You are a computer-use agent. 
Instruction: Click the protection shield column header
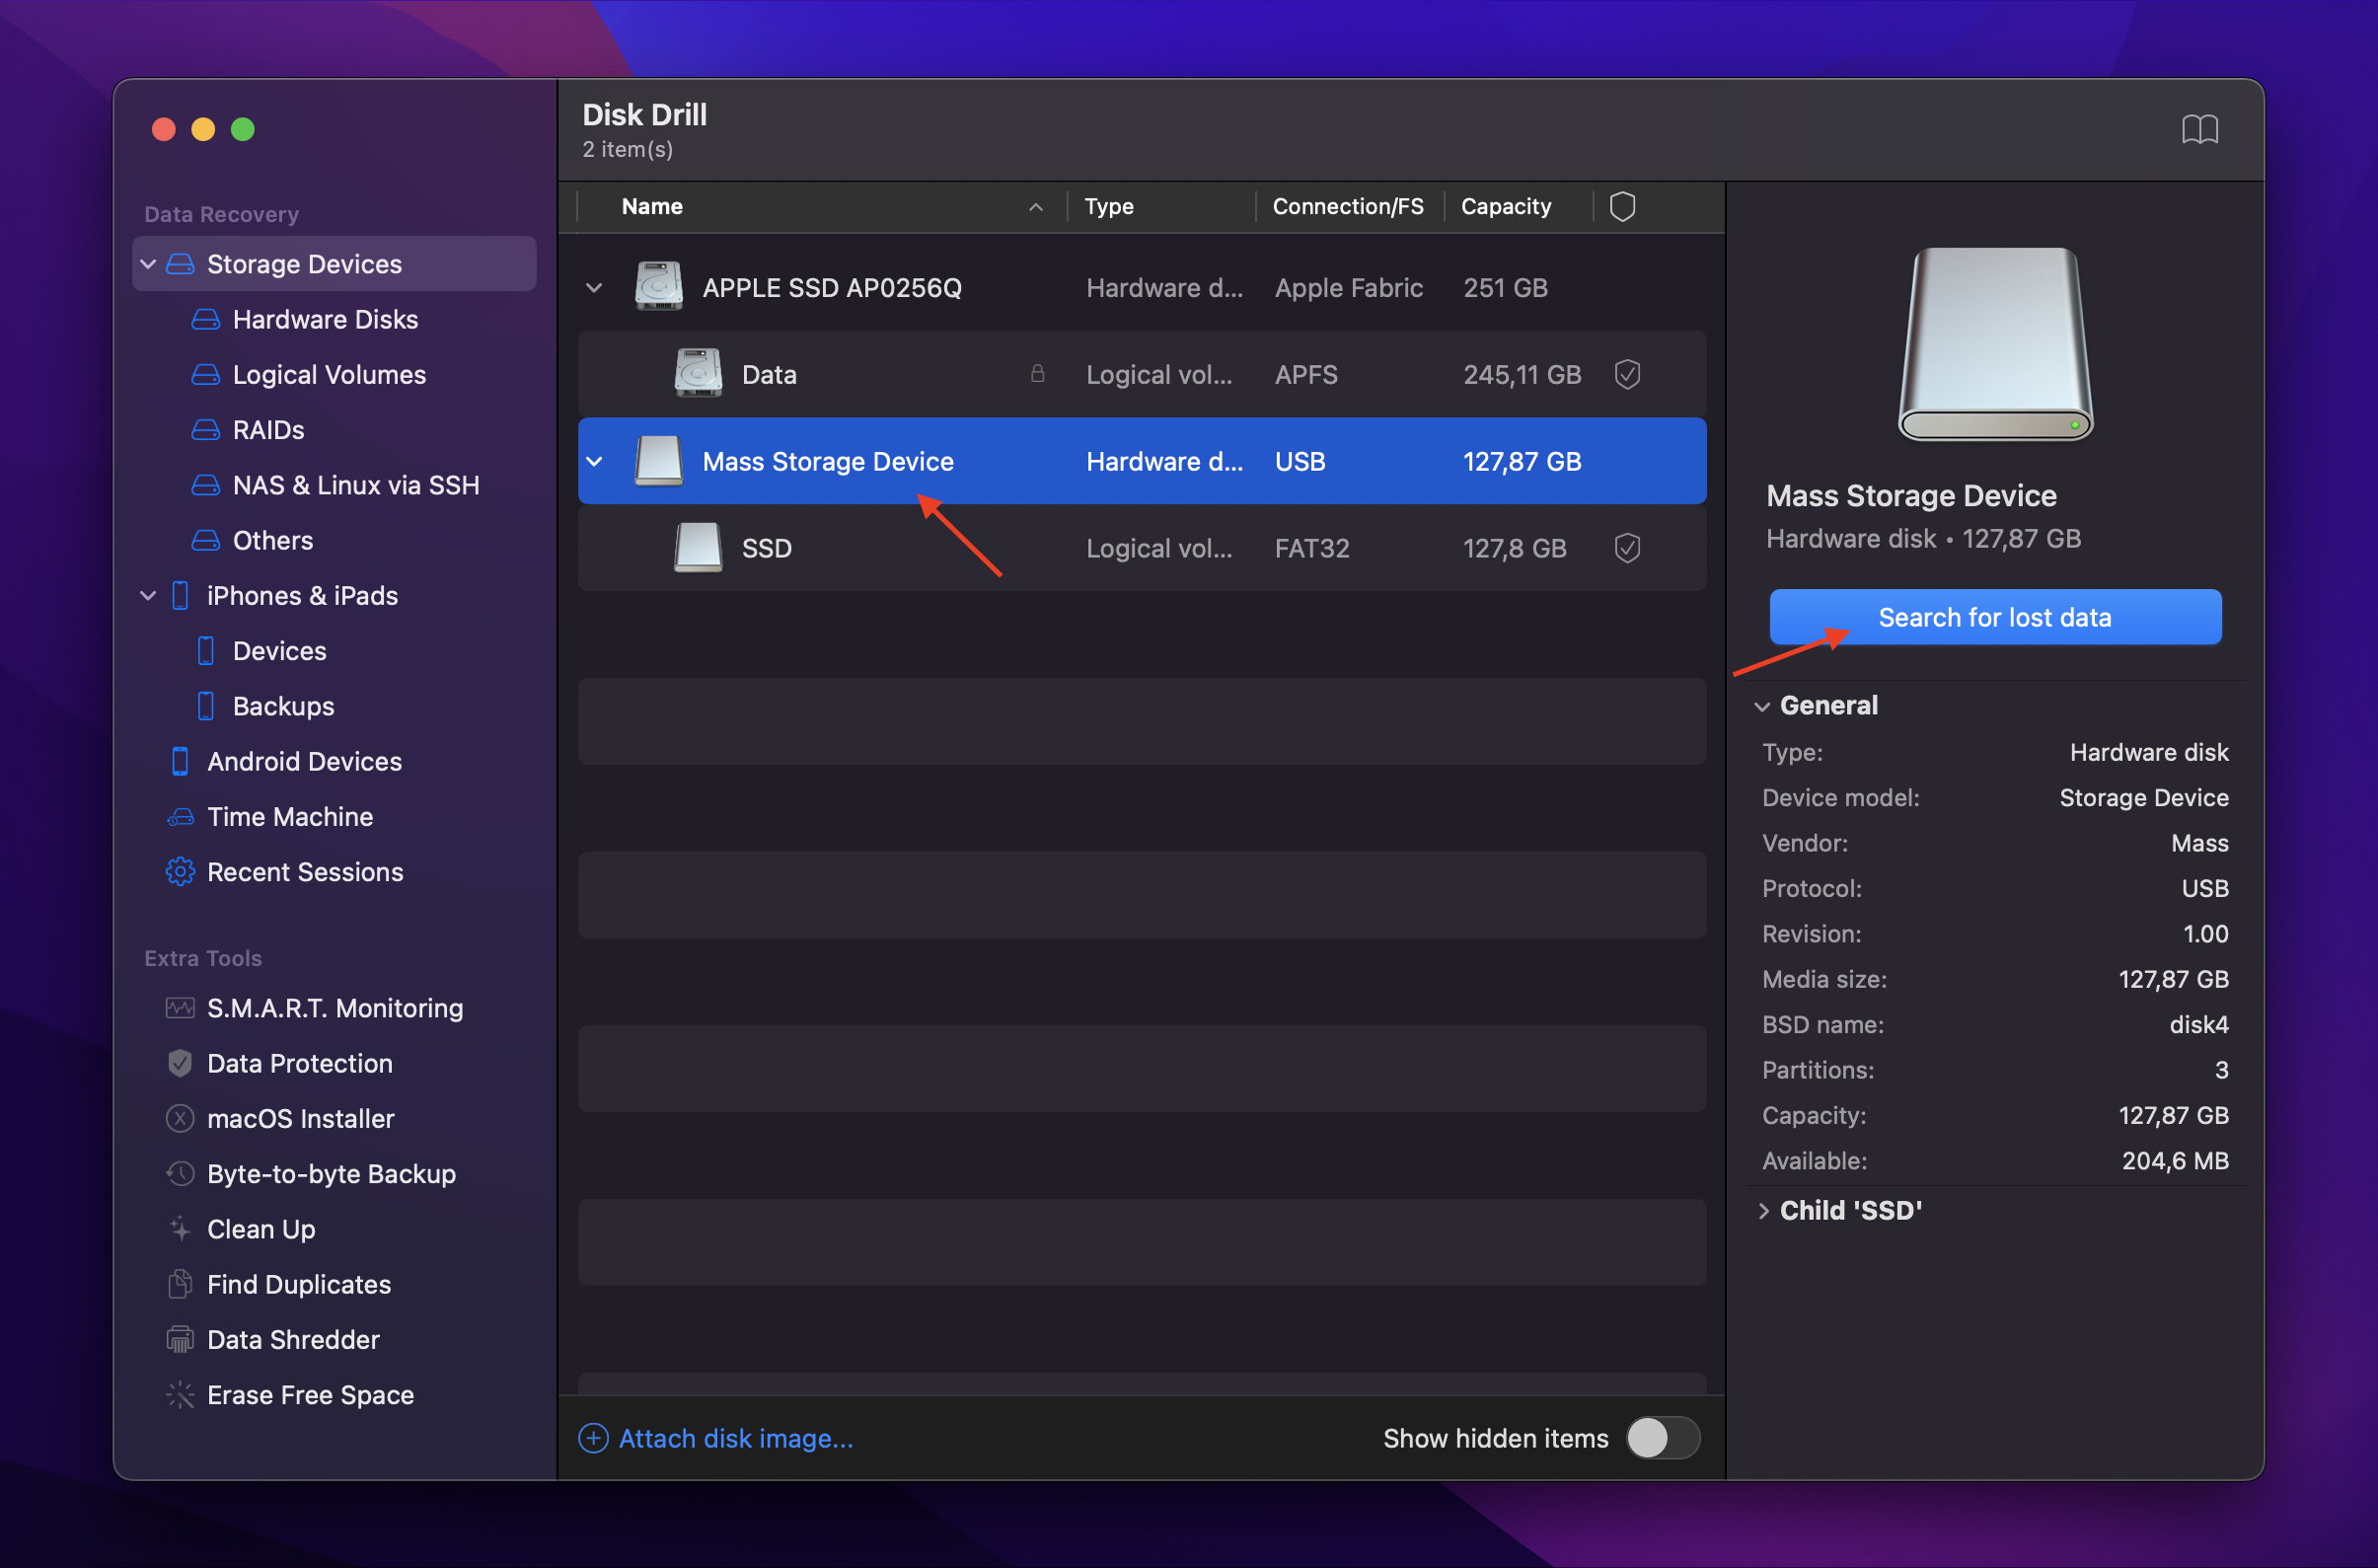coord(1622,207)
